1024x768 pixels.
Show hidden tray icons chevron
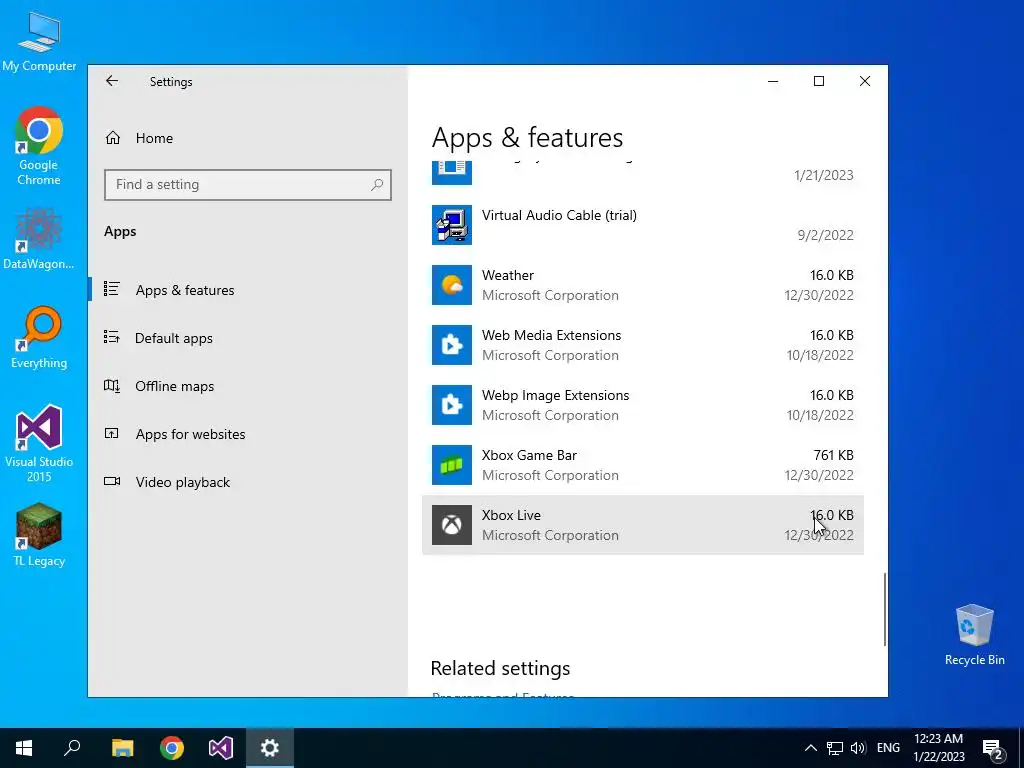(x=810, y=748)
